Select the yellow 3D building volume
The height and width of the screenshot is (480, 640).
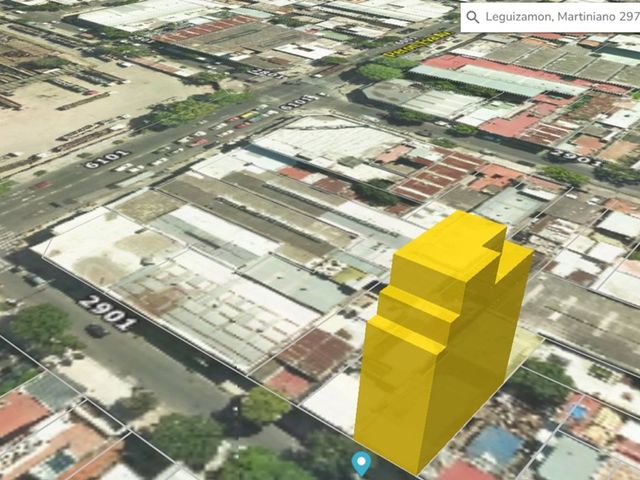click(x=443, y=339)
